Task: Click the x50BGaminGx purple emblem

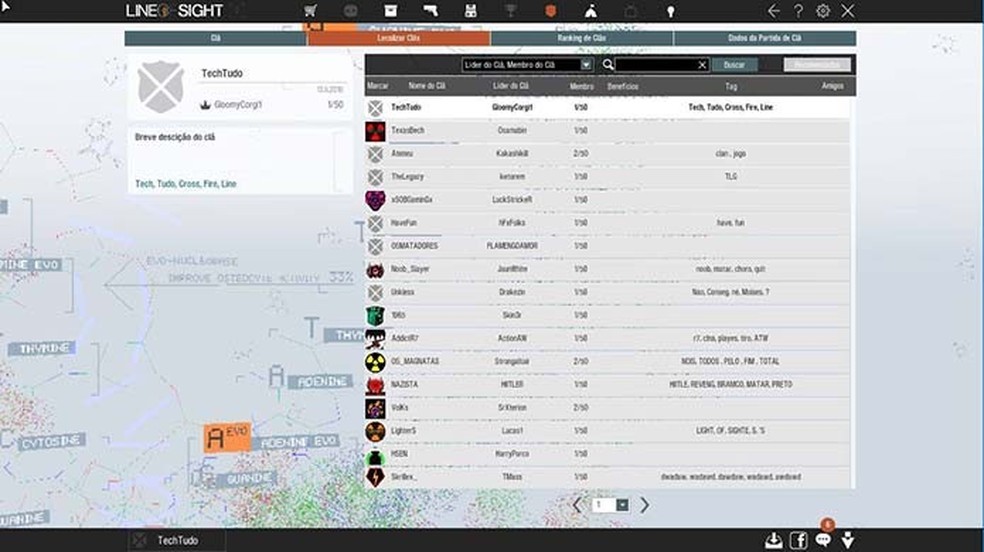Action: tap(375, 201)
